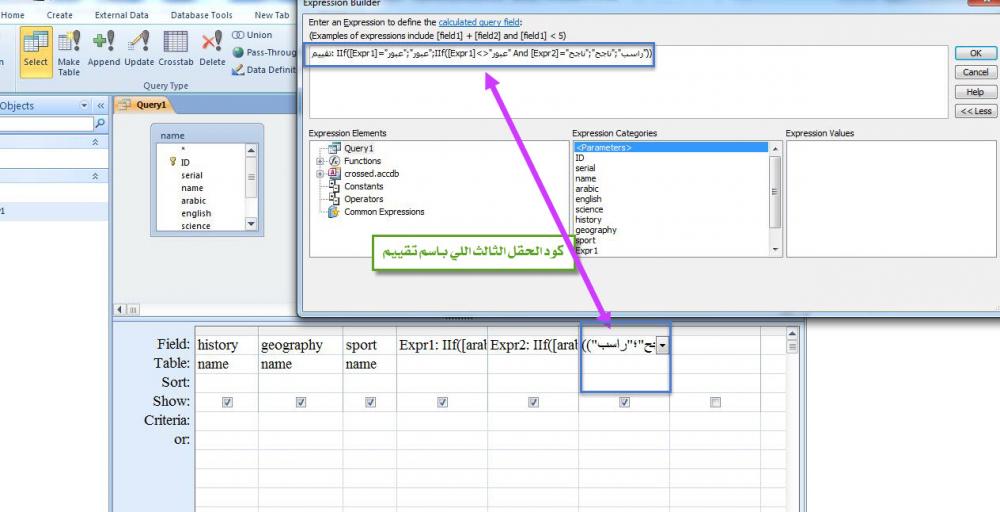Open the field dropdown arrow in grid

[662, 345]
